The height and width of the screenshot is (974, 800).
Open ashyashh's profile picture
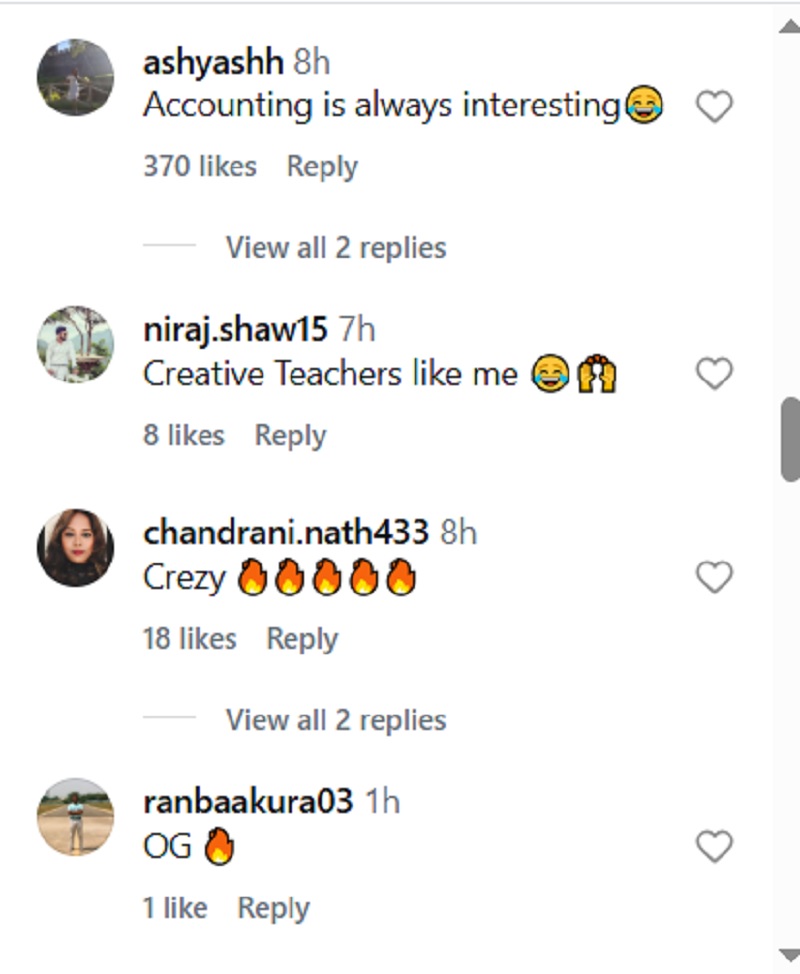[x=75, y=77]
